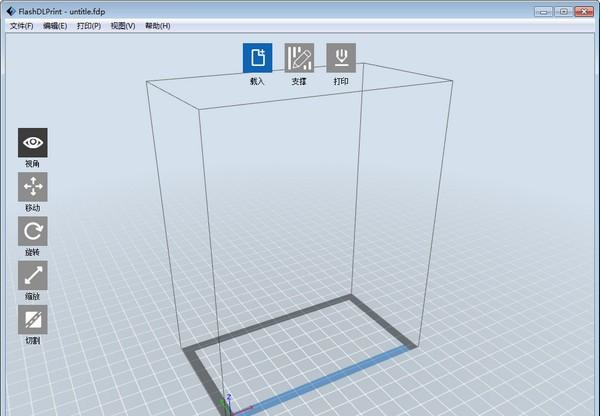
Task: Close the FlashDLPrint window
Action: 584,11
